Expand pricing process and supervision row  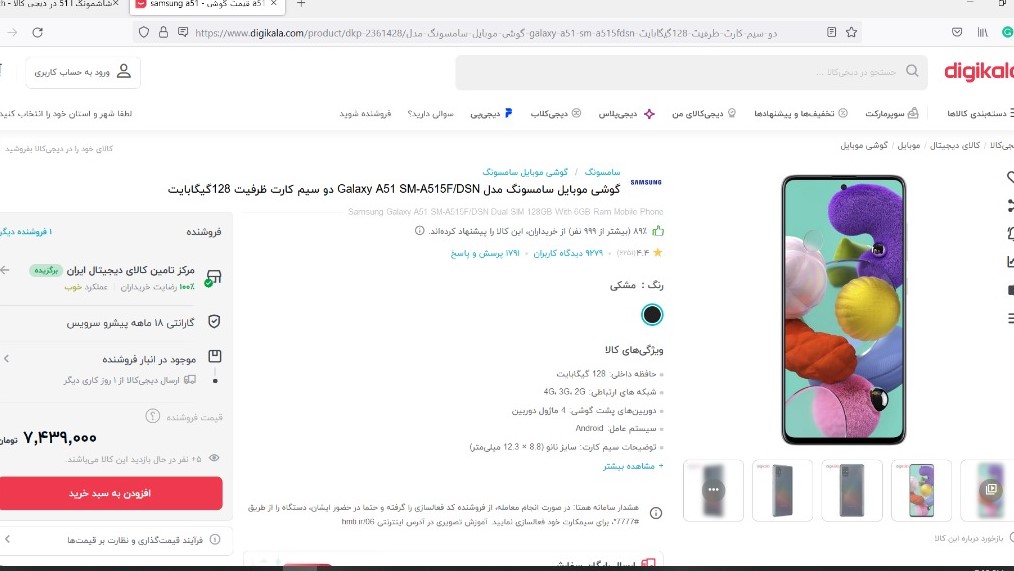point(116,539)
